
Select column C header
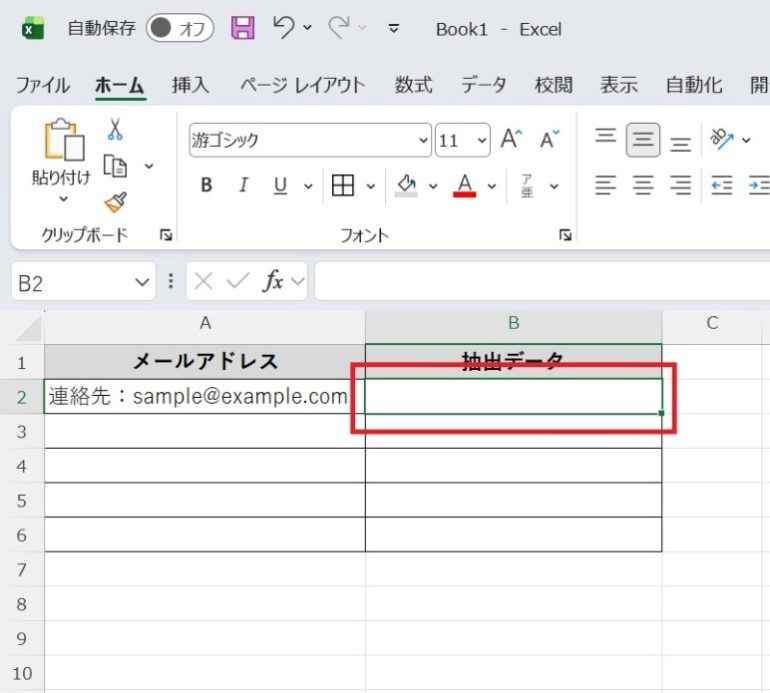[712, 323]
